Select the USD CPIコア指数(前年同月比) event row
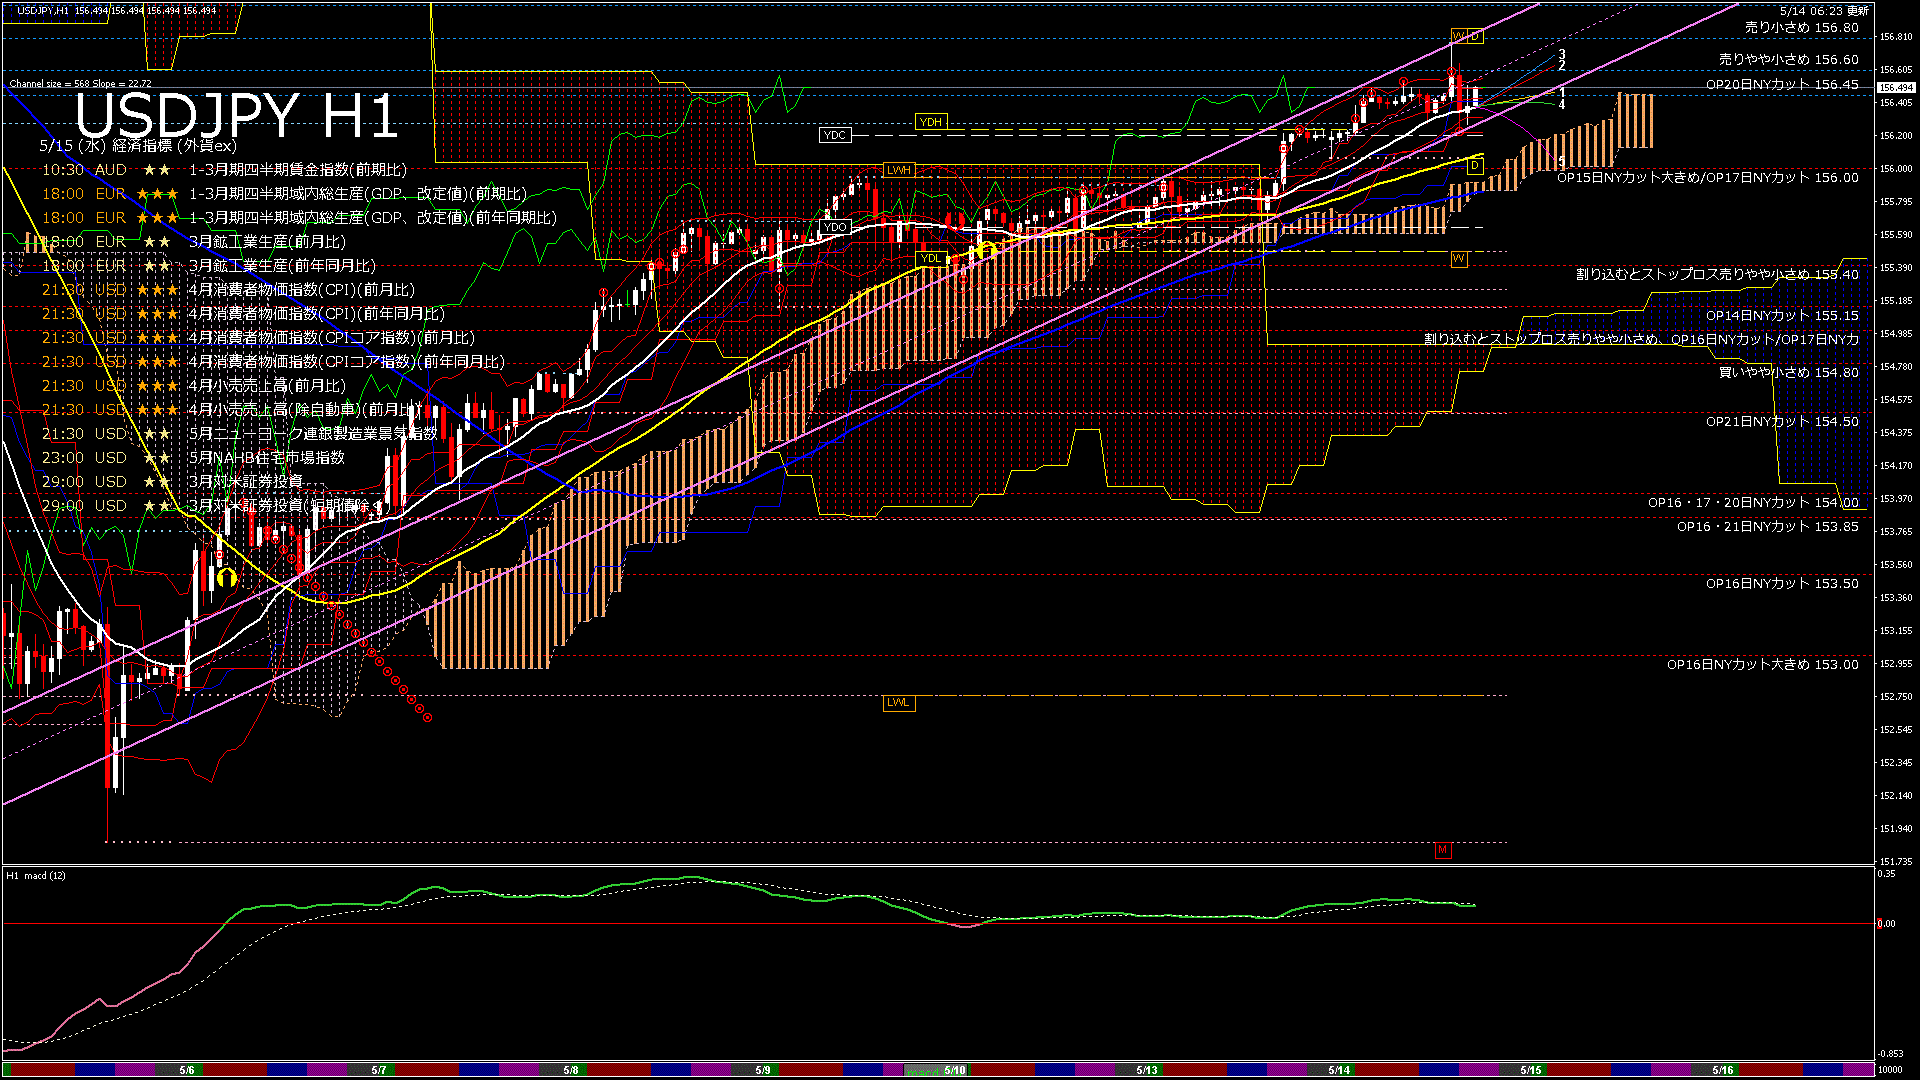 (273, 362)
